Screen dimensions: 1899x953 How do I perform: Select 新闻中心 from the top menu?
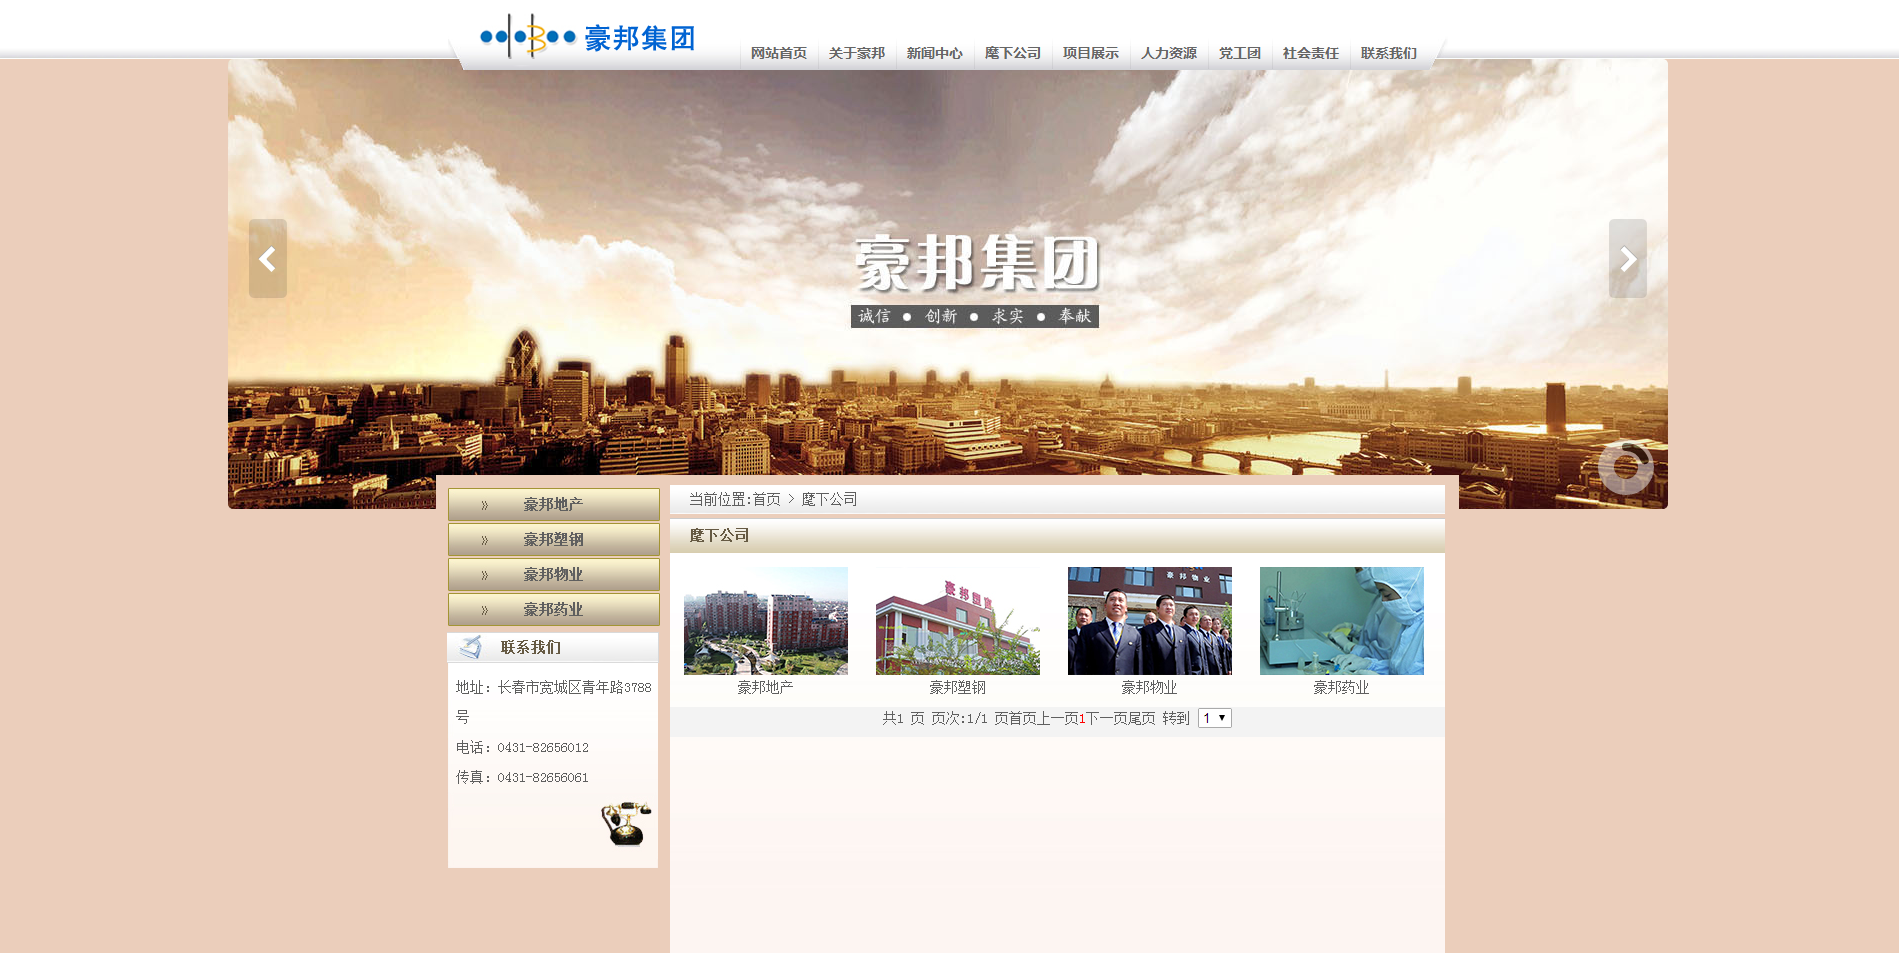(x=934, y=53)
